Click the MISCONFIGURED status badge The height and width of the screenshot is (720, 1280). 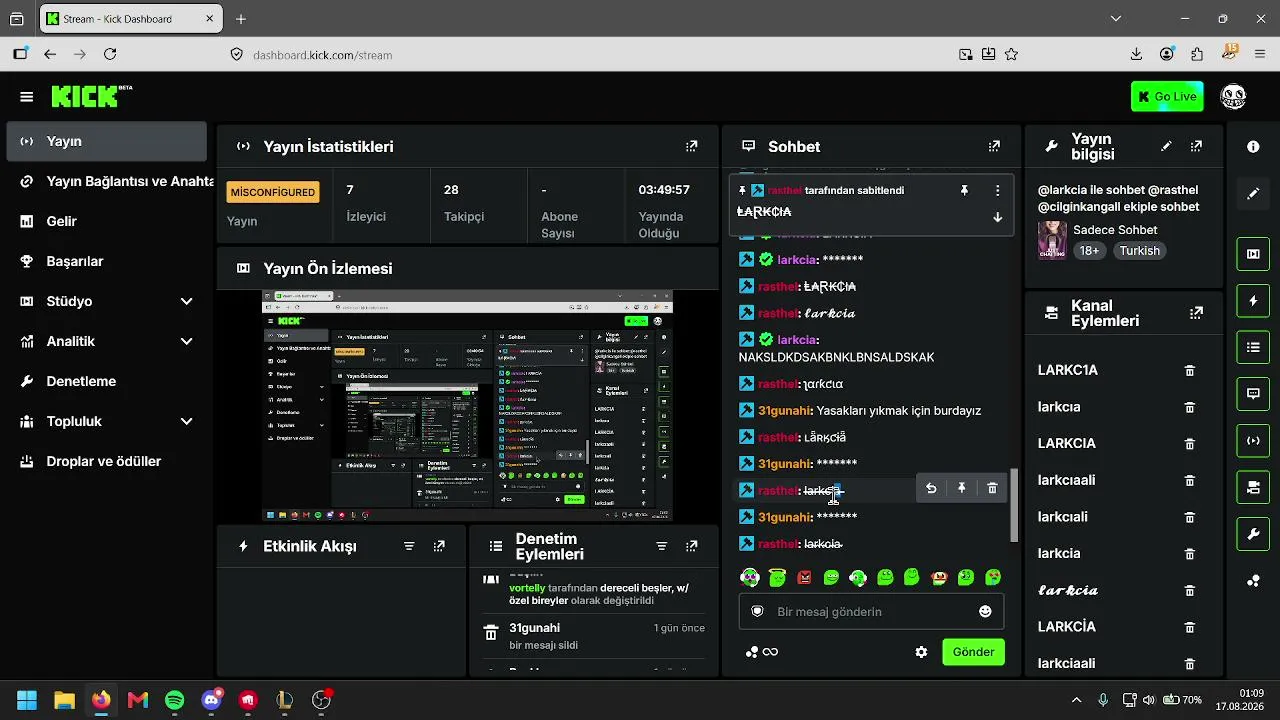[x=273, y=192]
